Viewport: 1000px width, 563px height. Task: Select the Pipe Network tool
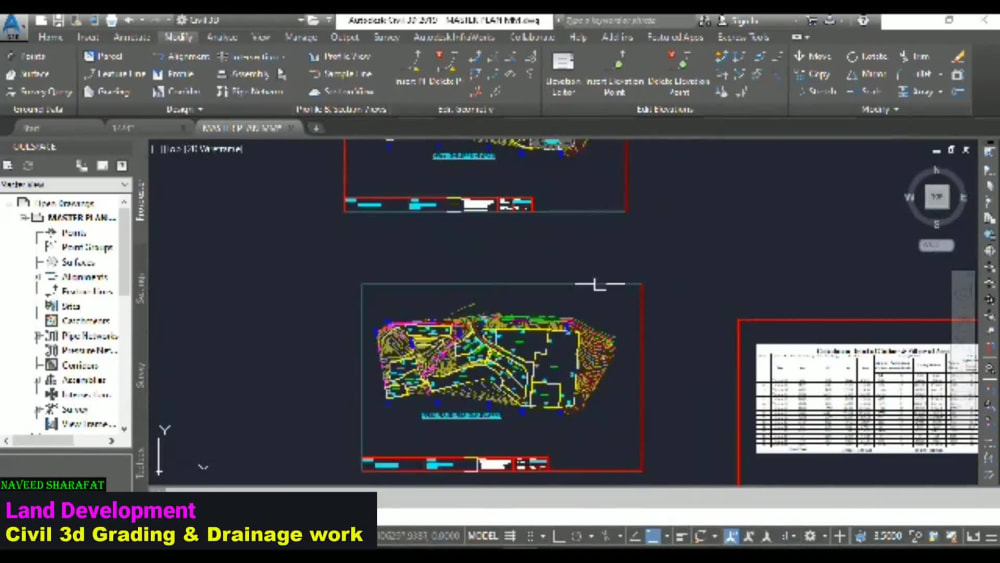(250, 92)
